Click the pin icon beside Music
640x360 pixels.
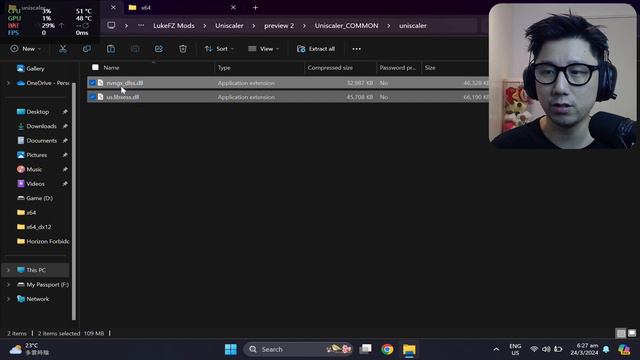point(65,169)
